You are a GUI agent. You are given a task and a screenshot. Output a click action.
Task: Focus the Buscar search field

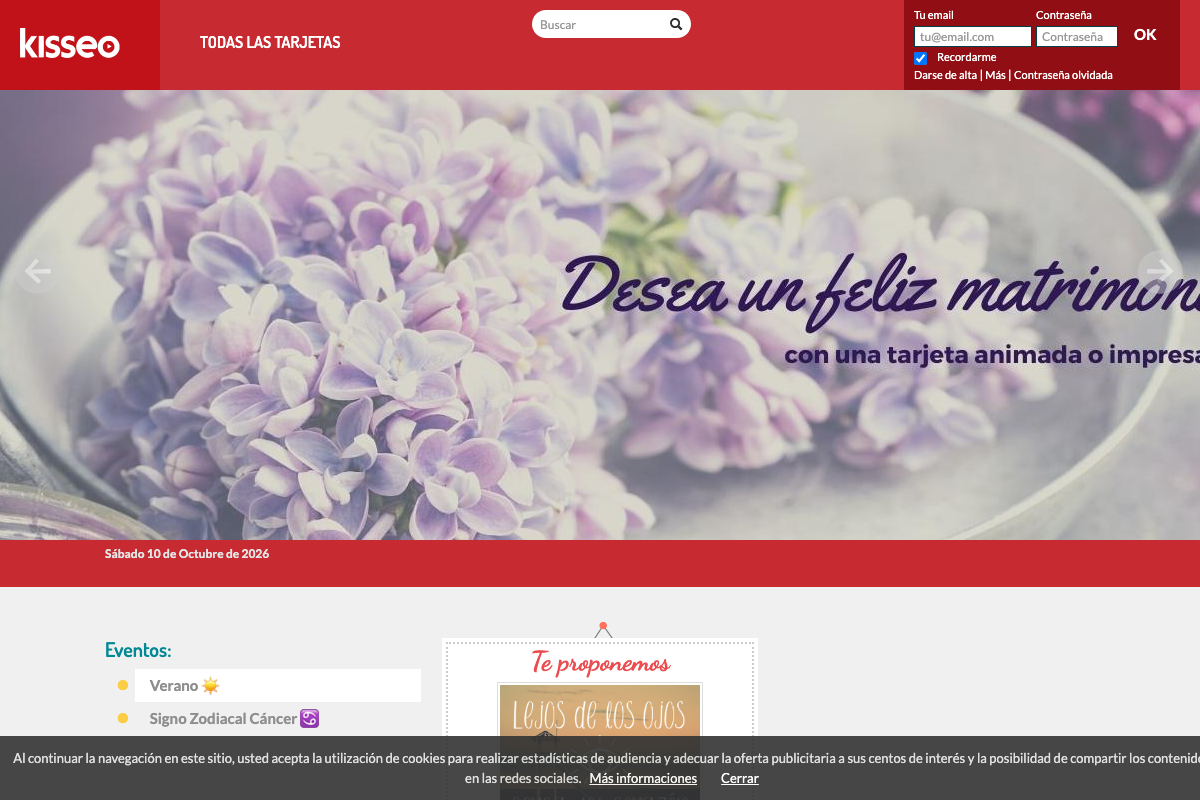[602, 24]
